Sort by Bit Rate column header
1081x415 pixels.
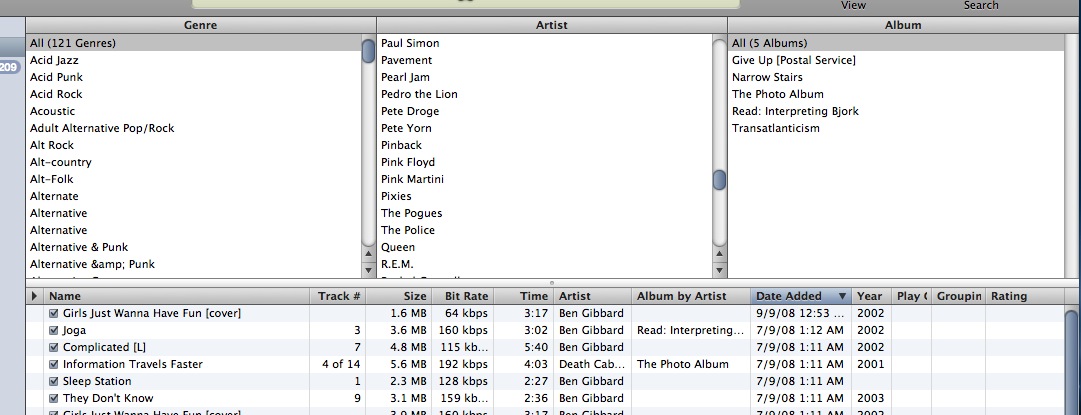pyautogui.click(x=463, y=296)
